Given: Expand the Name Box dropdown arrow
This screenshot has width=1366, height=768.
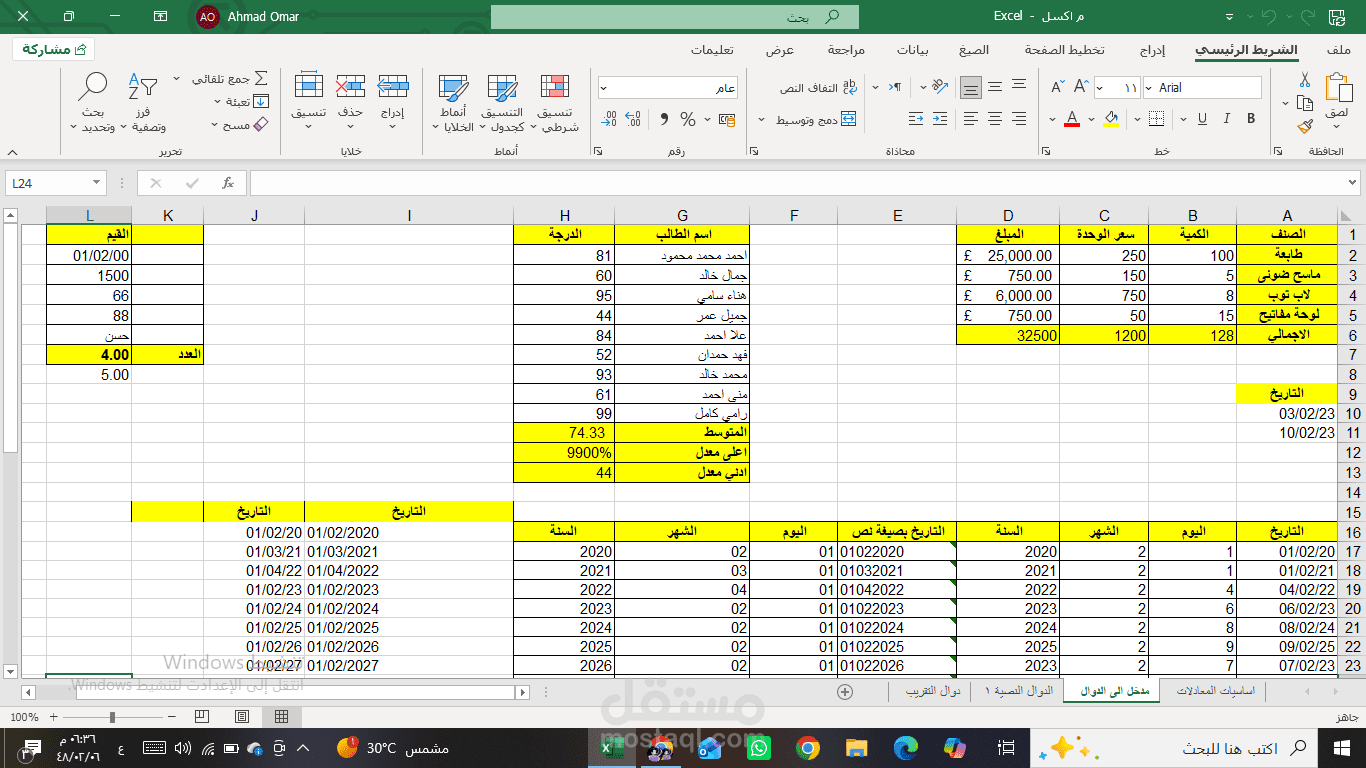Looking at the screenshot, I should click(x=96, y=183).
